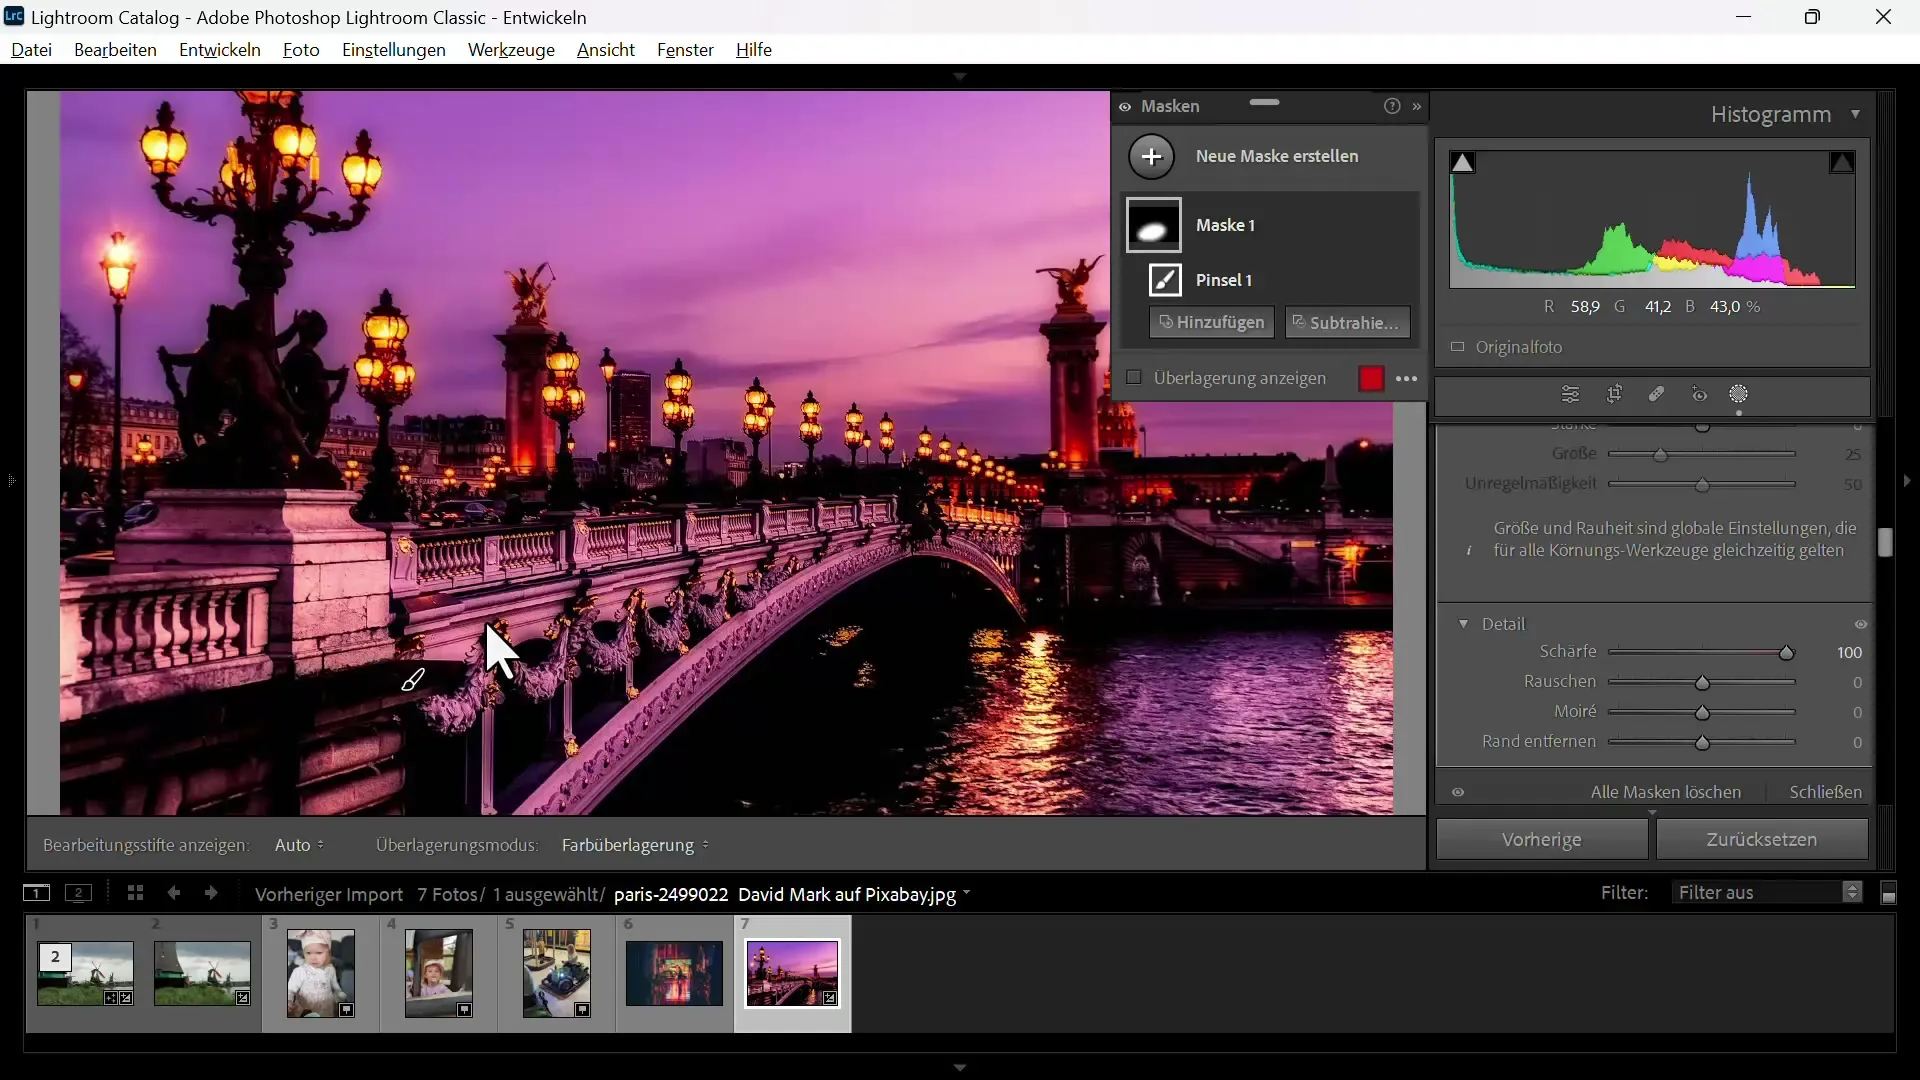Screen dimensions: 1920x1080
Task: Select the Maske 1 thumbnail
Action: click(1154, 225)
